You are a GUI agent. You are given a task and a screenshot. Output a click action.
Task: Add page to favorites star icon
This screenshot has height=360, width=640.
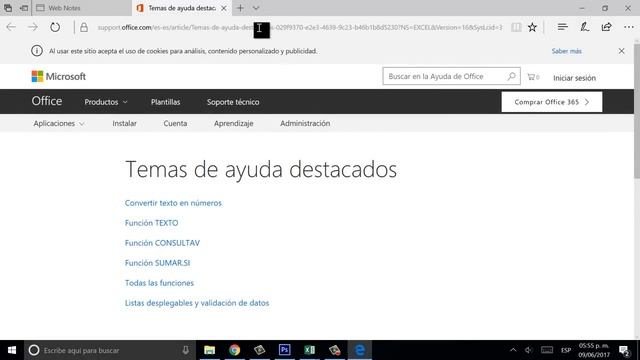click(532, 27)
